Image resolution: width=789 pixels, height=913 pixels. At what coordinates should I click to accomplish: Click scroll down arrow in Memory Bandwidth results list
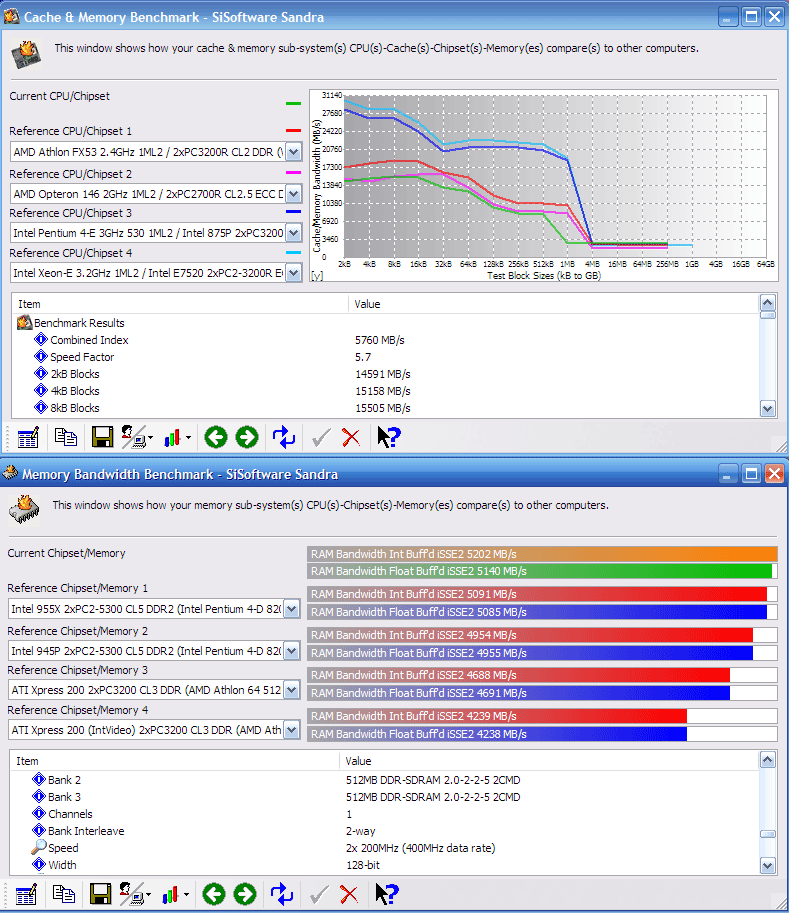click(767, 866)
